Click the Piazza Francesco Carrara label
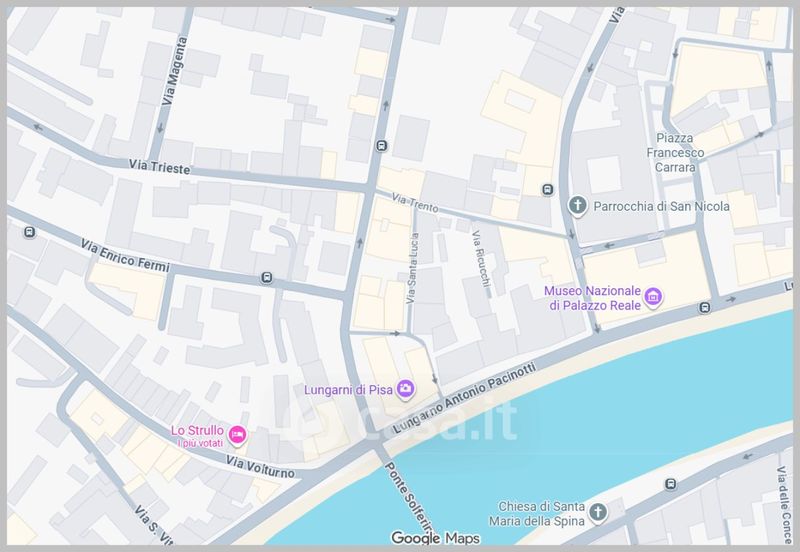The height and width of the screenshot is (552, 800). [x=680, y=145]
